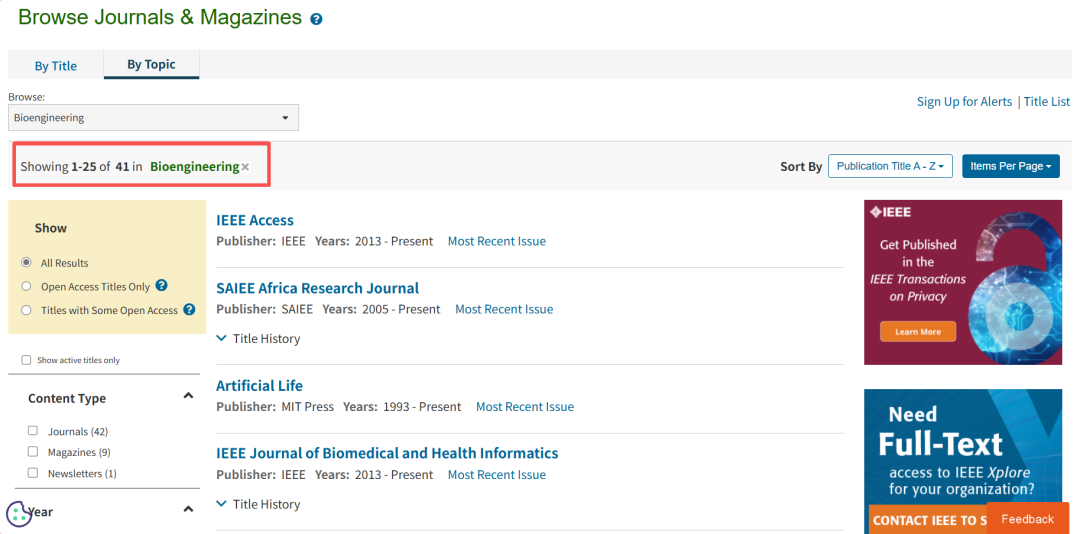Check the Journals content type box

pos(33,431)
